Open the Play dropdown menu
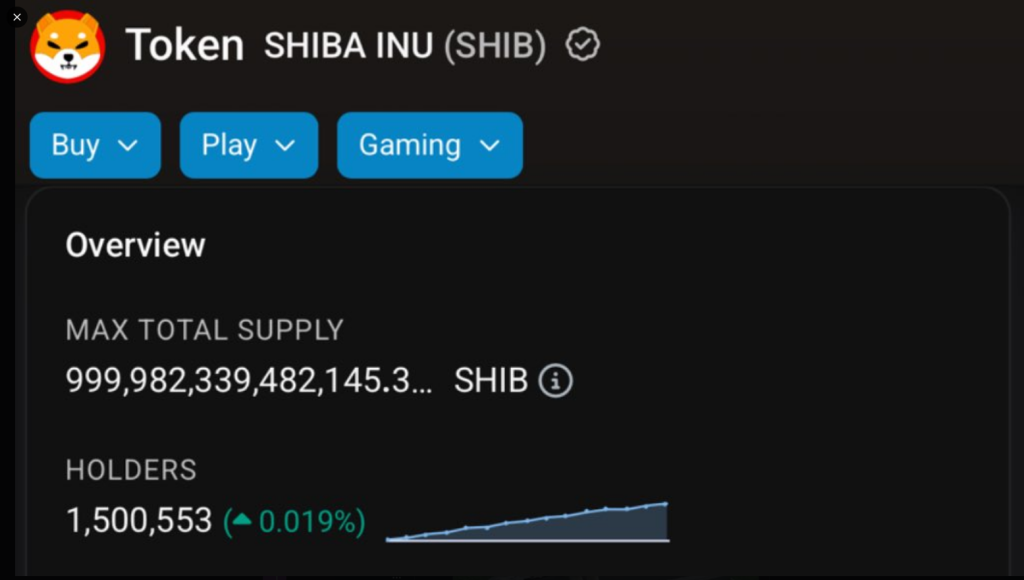The height and width of the screenshot is (580, 1024). pos(248,145)
